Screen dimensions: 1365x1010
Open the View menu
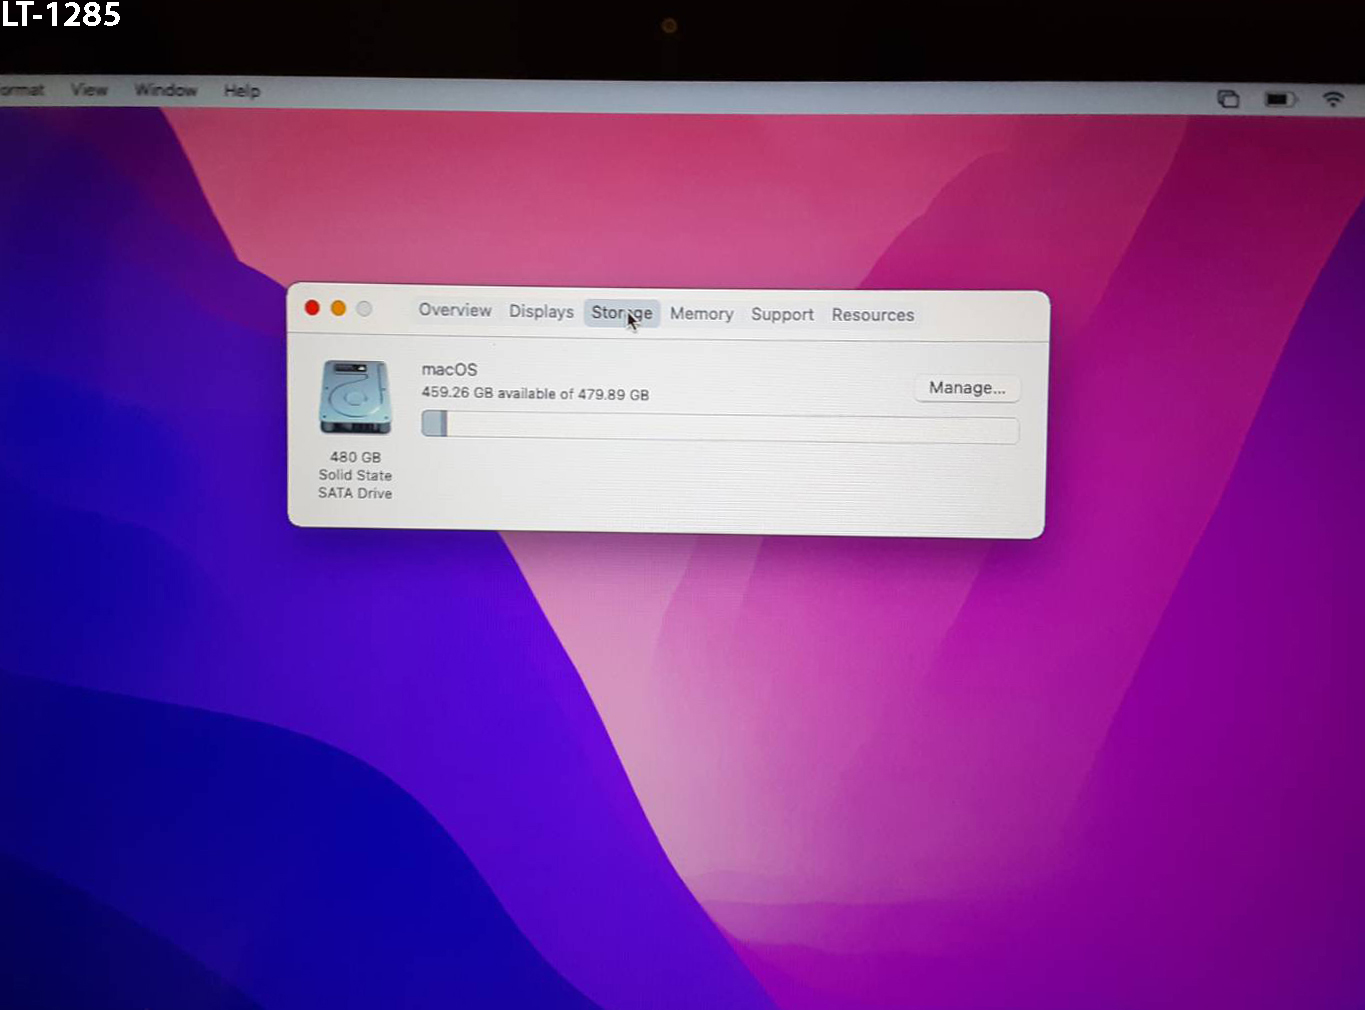pos(89,90)
